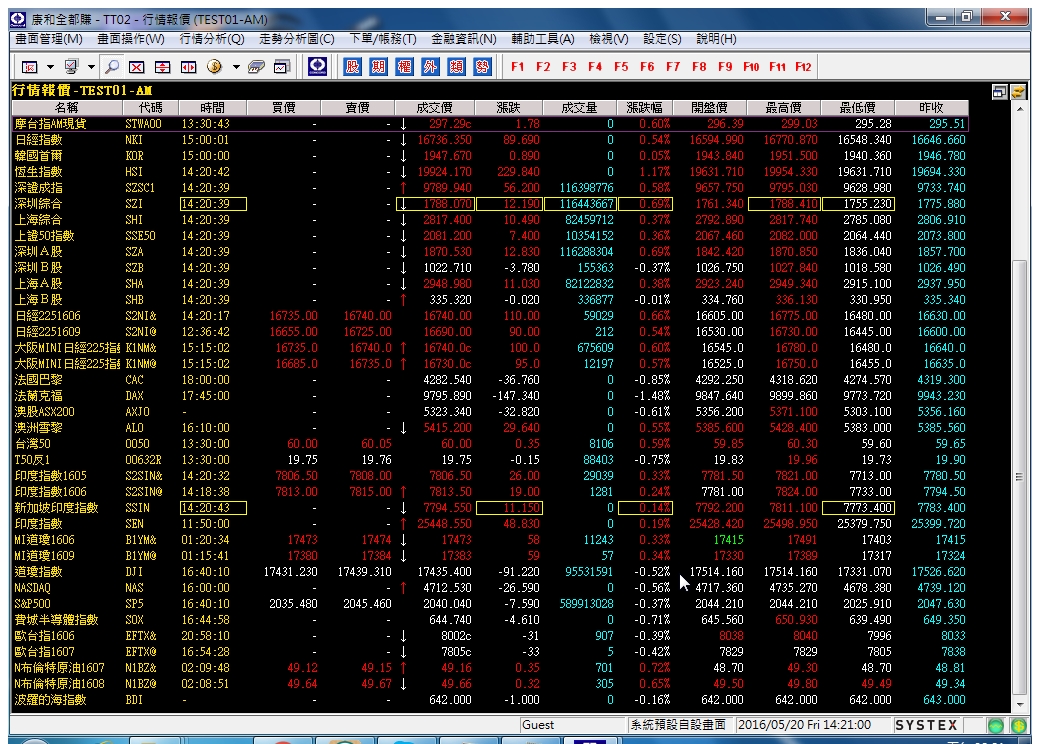The width and height of the screenshot is (1040, 744).
Task: Select the S&P500 row
Action: tap(490, 603)
